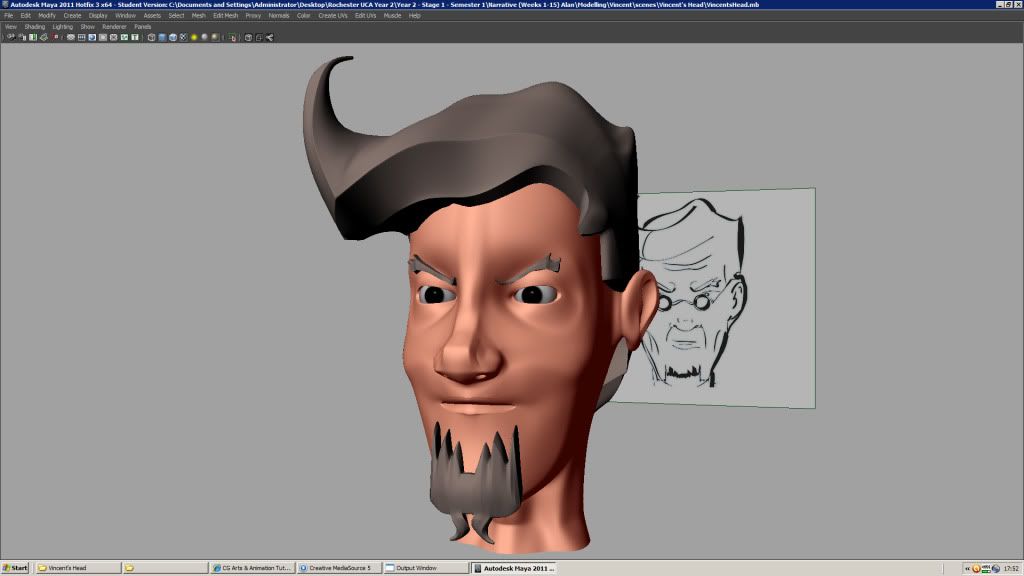This screenshot has width=1024, height=576.
Task: Open the Edit Mesh menu
Action: (x=226, y=16)
